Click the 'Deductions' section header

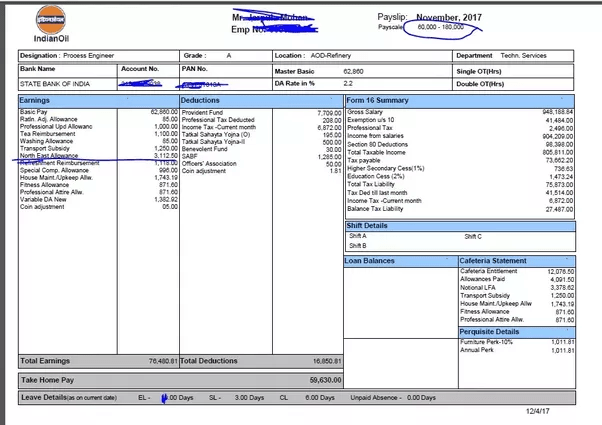click(261, 101)
